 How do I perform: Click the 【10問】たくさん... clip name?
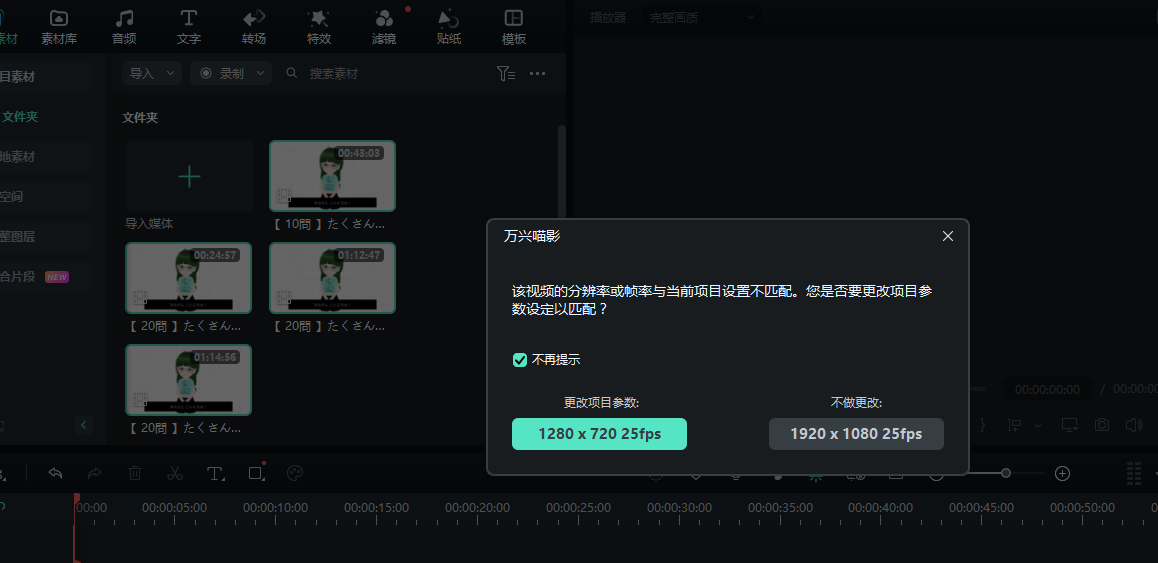[329, 224]
